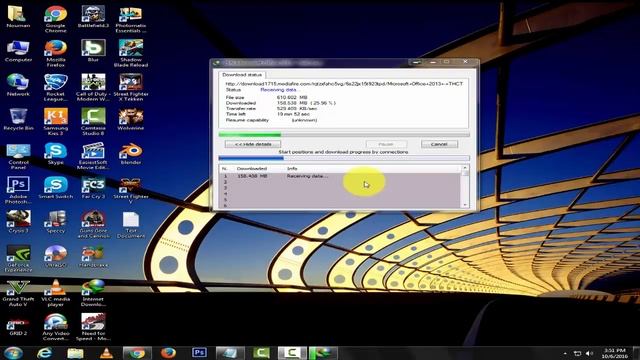The height and width of the screenshot is (360, 640).
Task: Select the GeForce Experience desktop icon
Action: (x=18, y=258)
